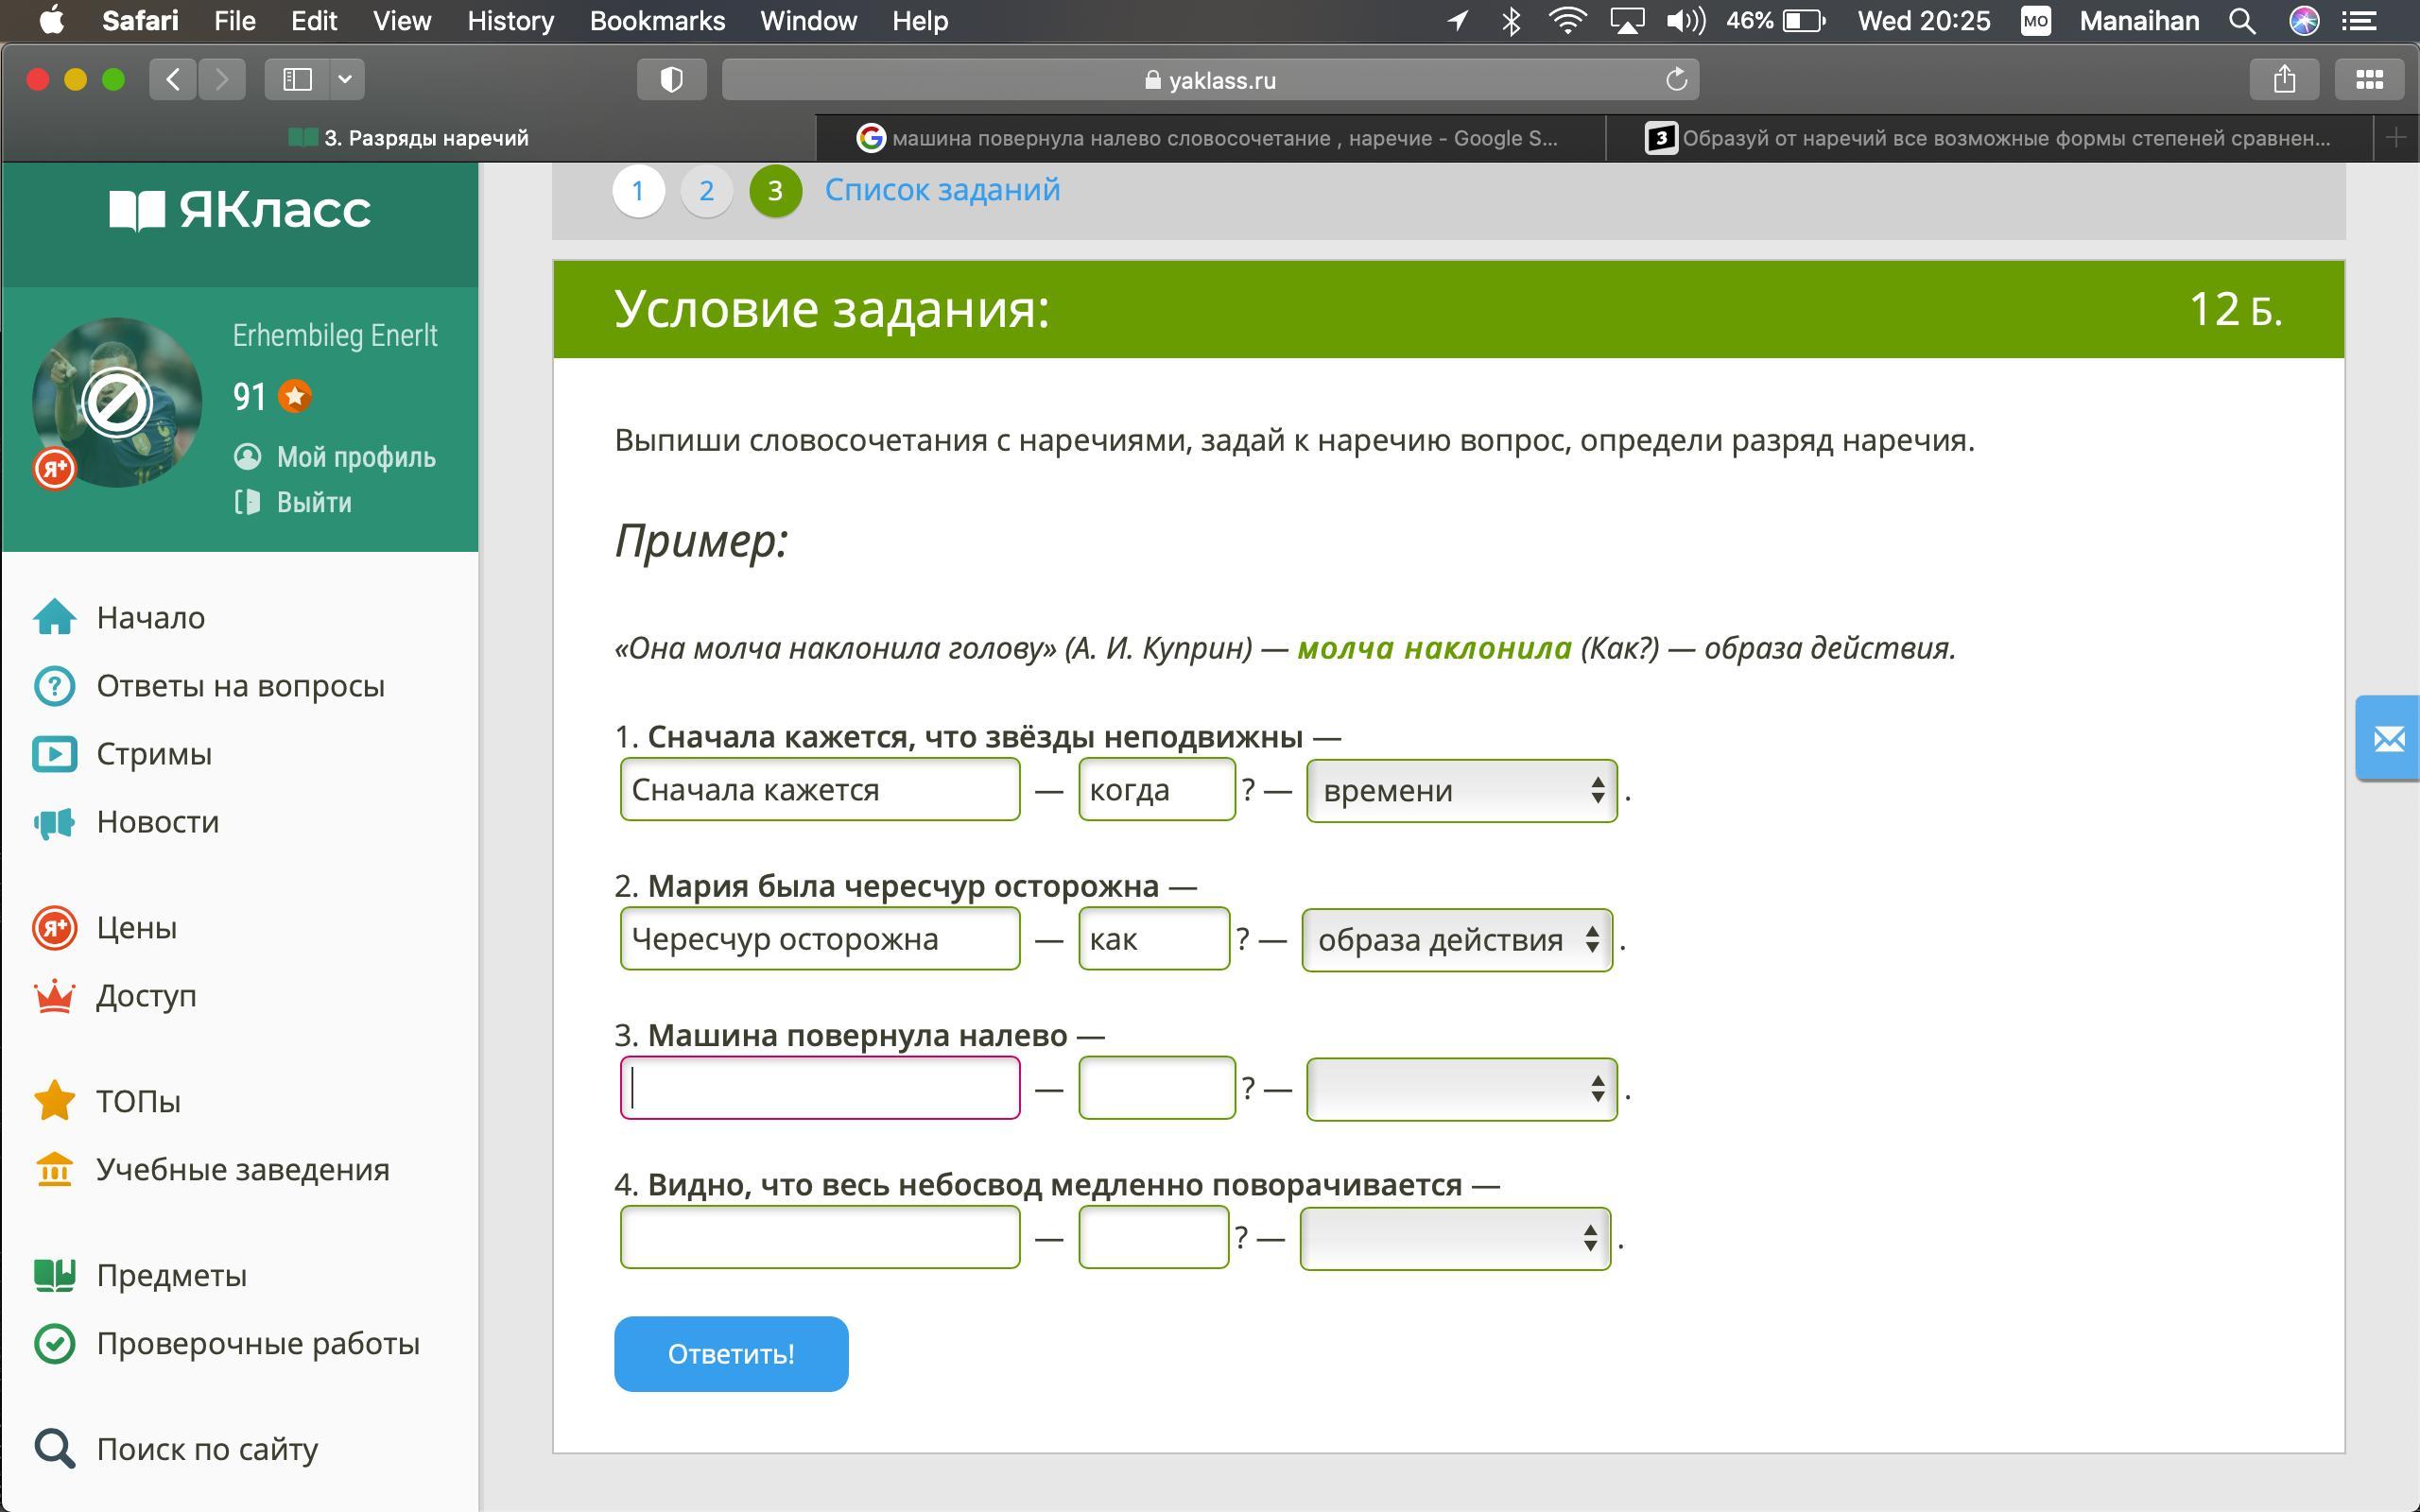The height and width of the screenshot is (1512, 2420).
Task: Open the empty category dropdown for sentence 3
Action: [1461, 1088]
